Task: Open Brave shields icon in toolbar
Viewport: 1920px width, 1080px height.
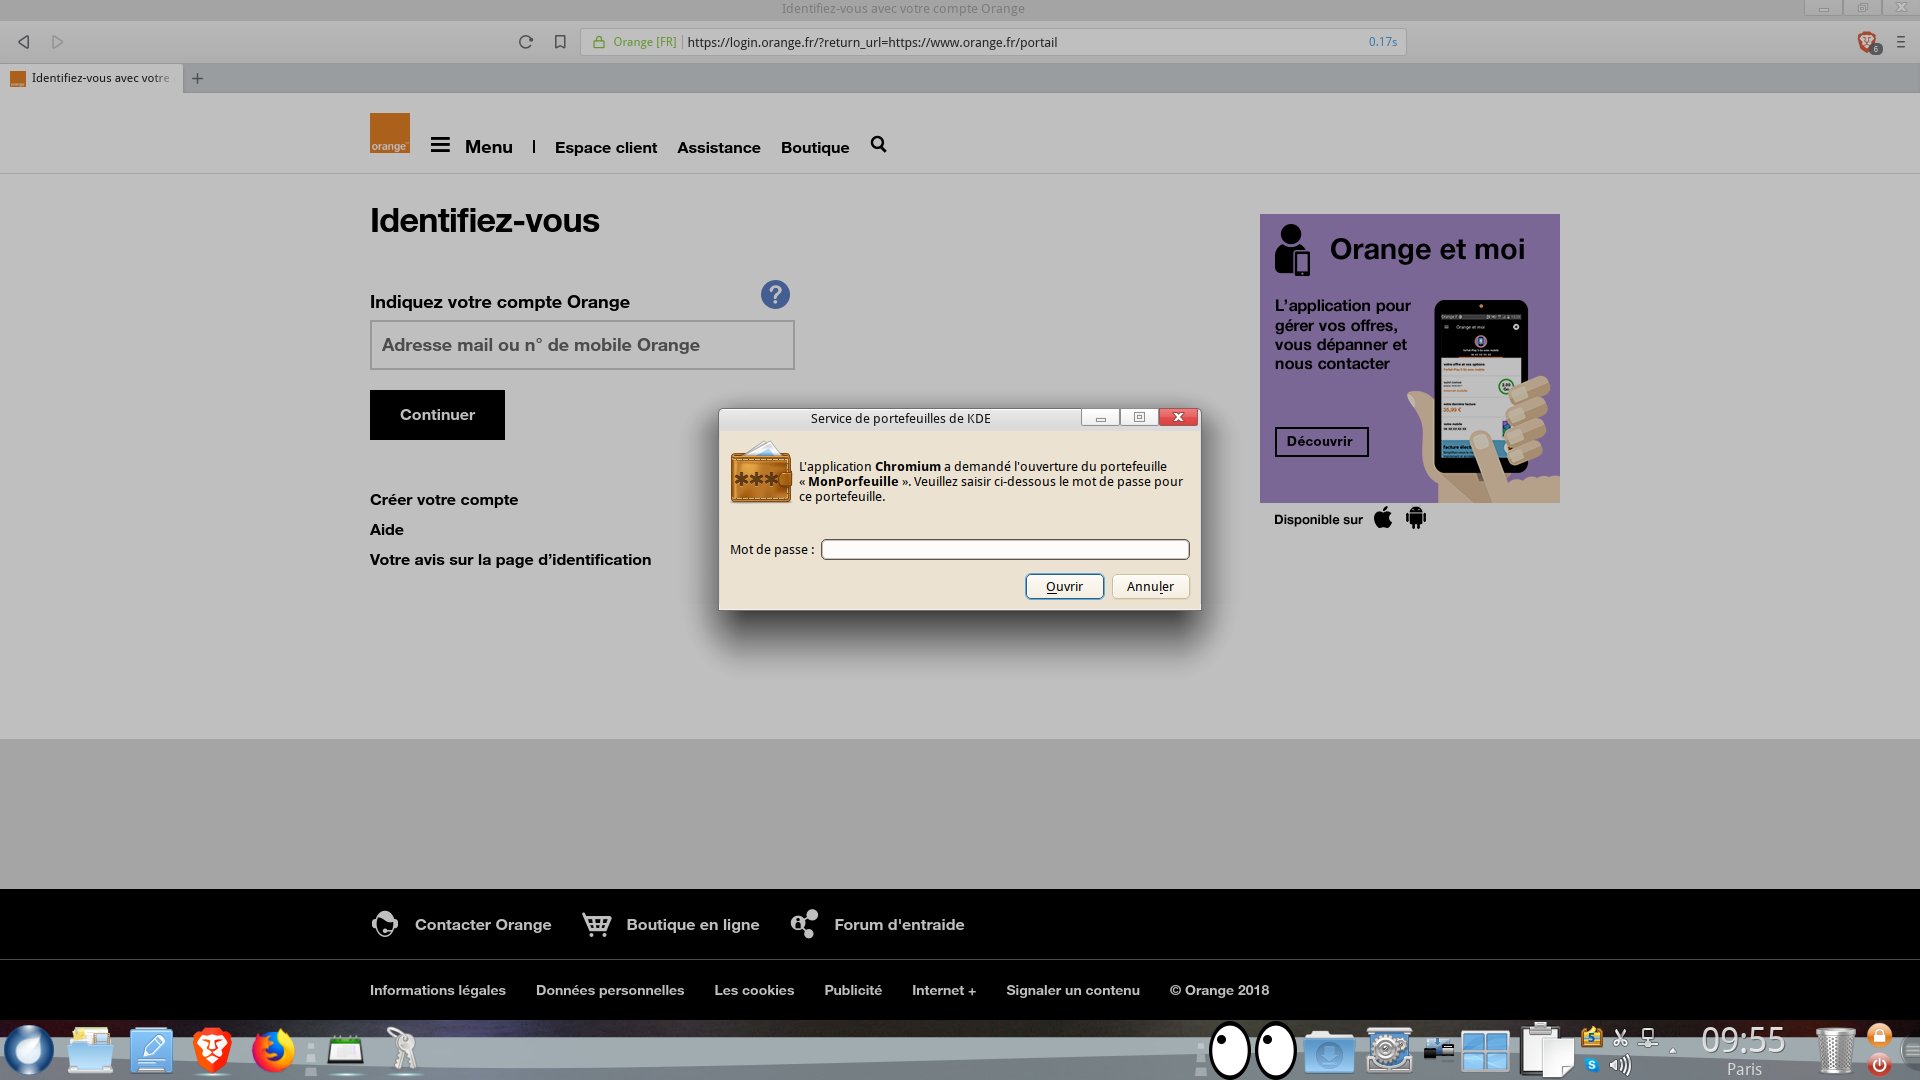Action: click(1866, 42)
